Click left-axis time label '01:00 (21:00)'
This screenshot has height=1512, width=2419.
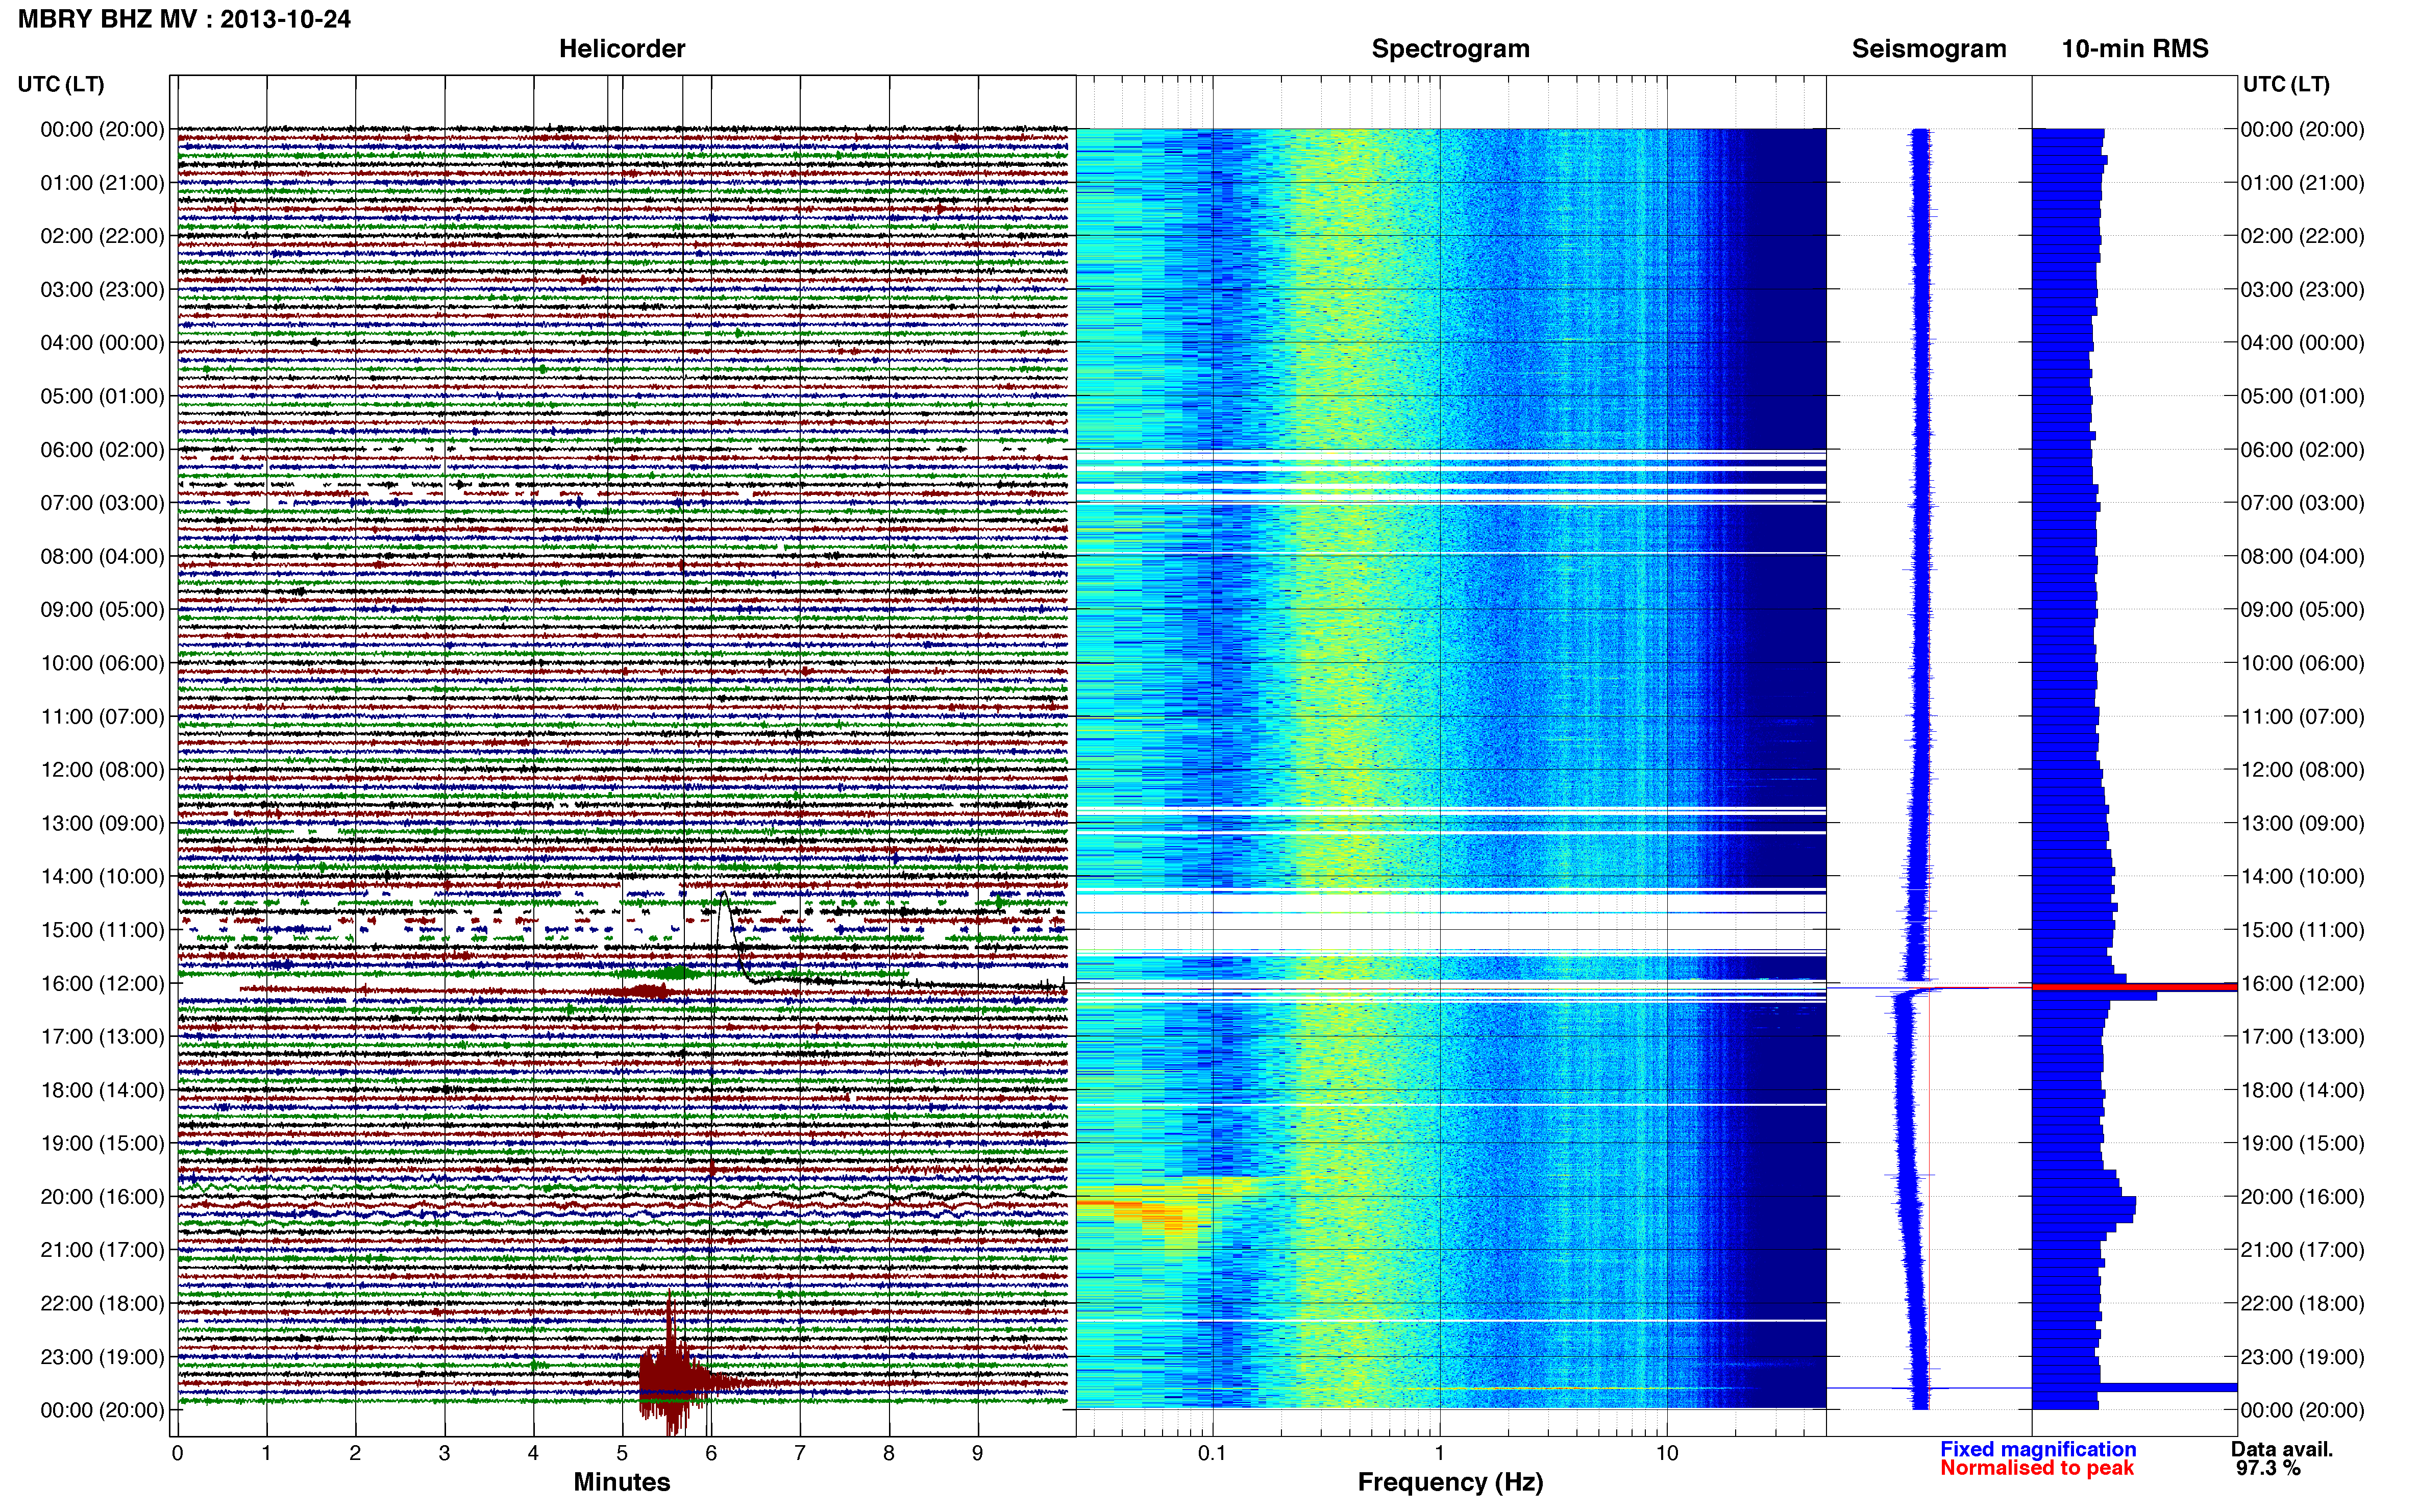[102, 183]
